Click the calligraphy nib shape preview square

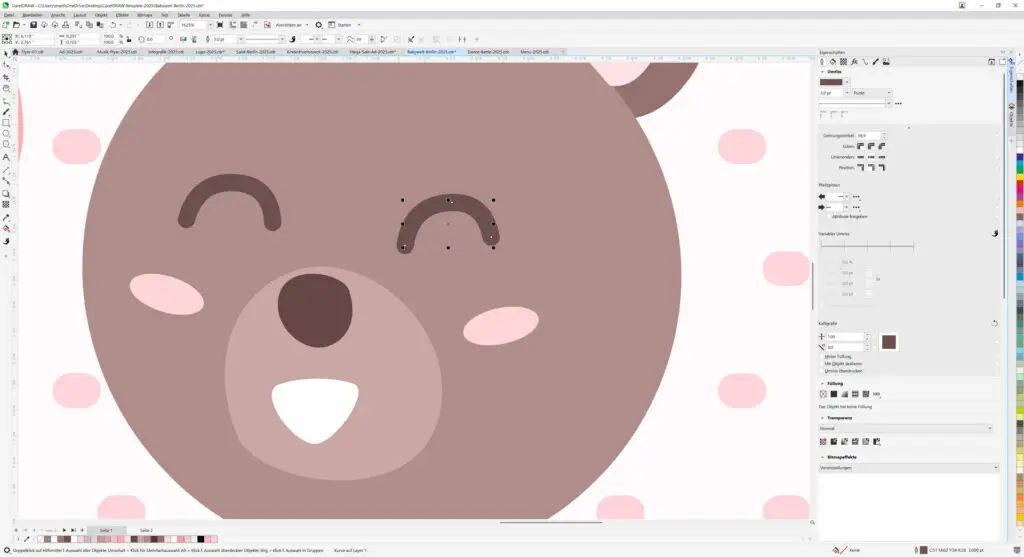(888, 342)
